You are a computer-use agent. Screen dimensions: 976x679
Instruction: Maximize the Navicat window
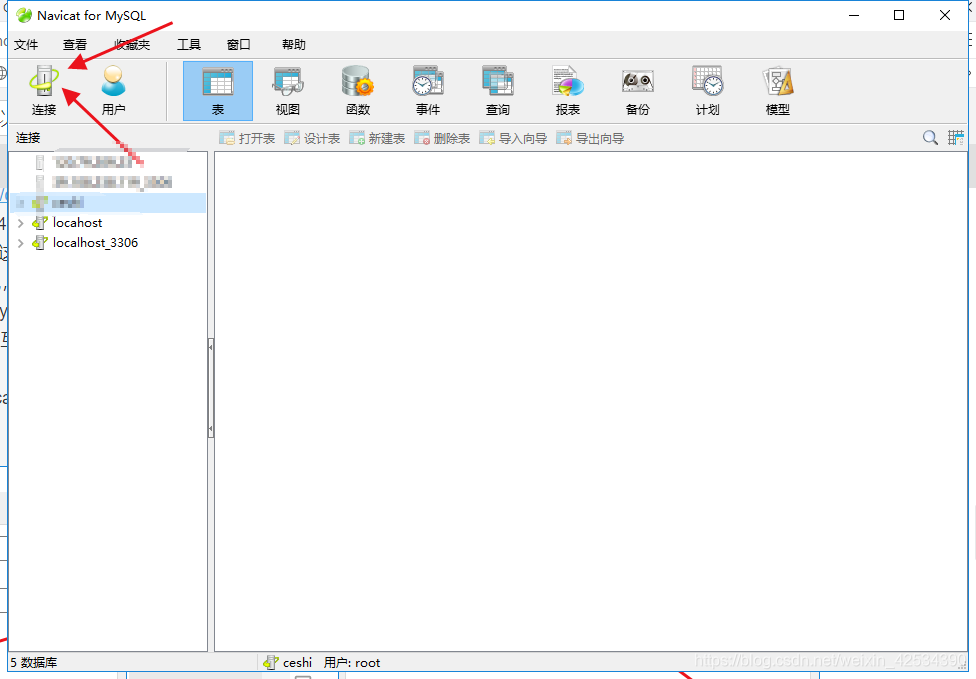click(x=899, y=15)
